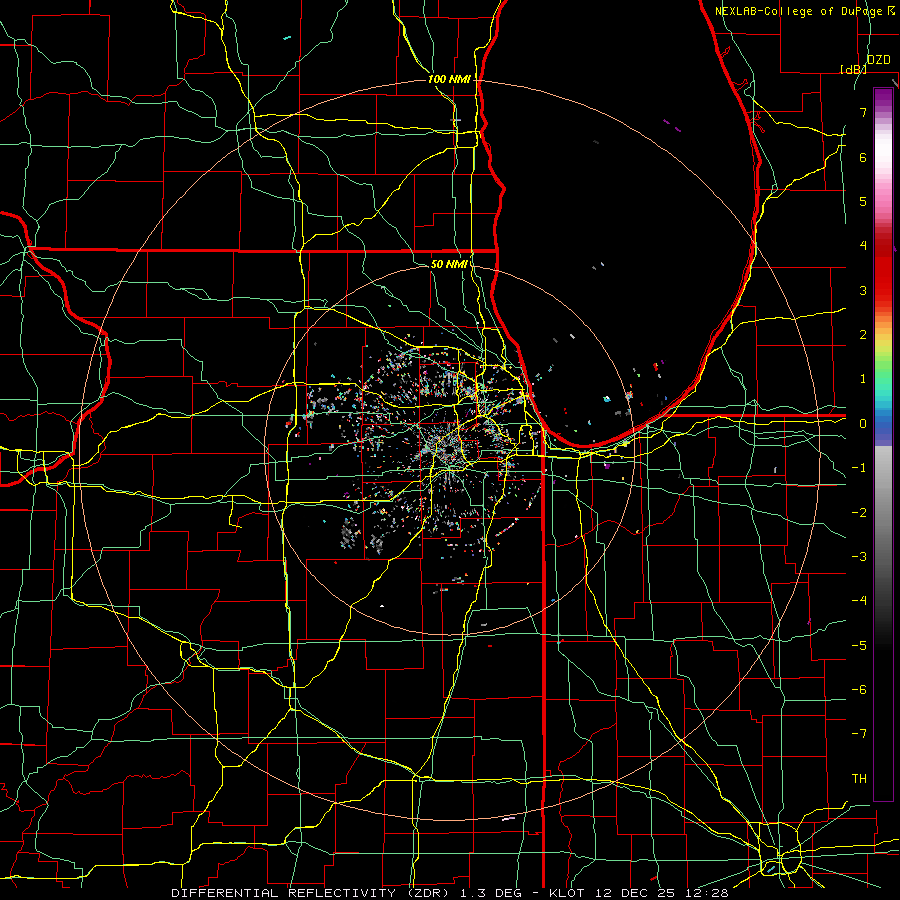Click the 6 value on the dB scale
Image resolution: width=900 pixels, height=900 pixels.
[863, 157]
